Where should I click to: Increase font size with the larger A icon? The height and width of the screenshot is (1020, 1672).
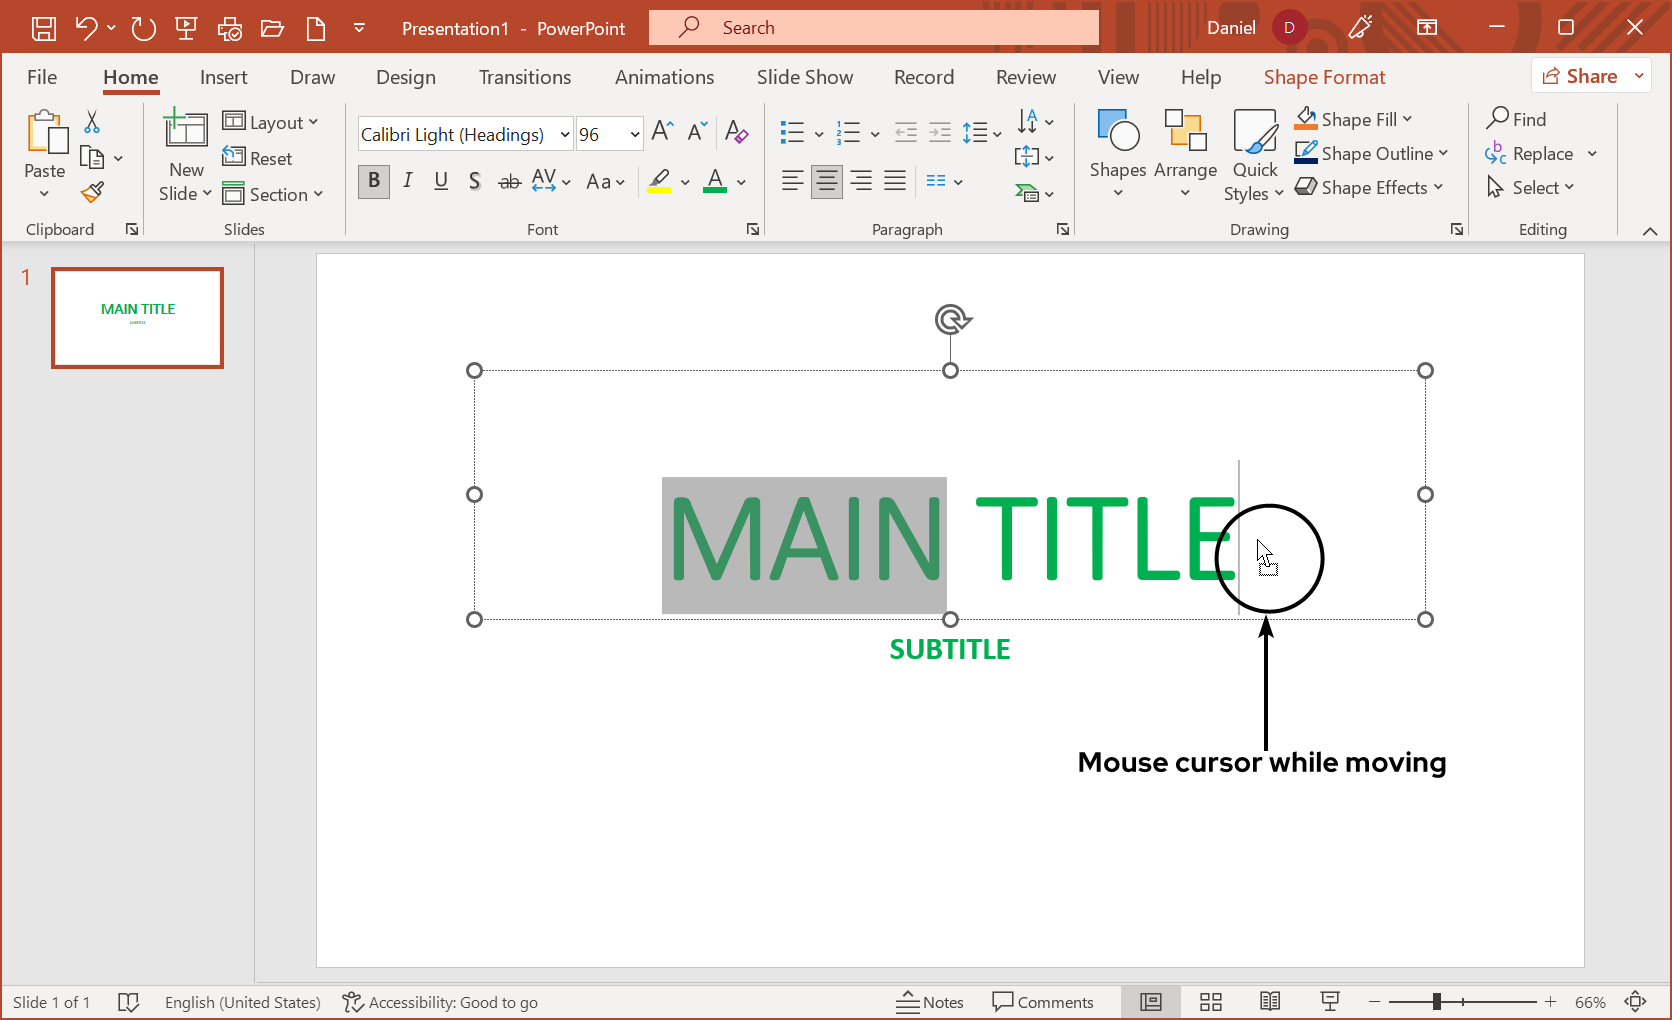pyautogui.click(x=662, y=132)
